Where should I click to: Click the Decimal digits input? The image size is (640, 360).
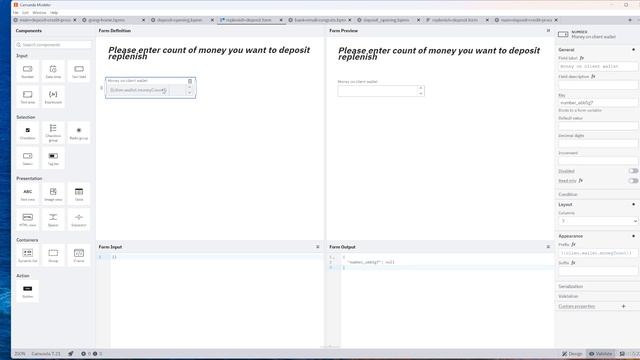pos(598,144)
